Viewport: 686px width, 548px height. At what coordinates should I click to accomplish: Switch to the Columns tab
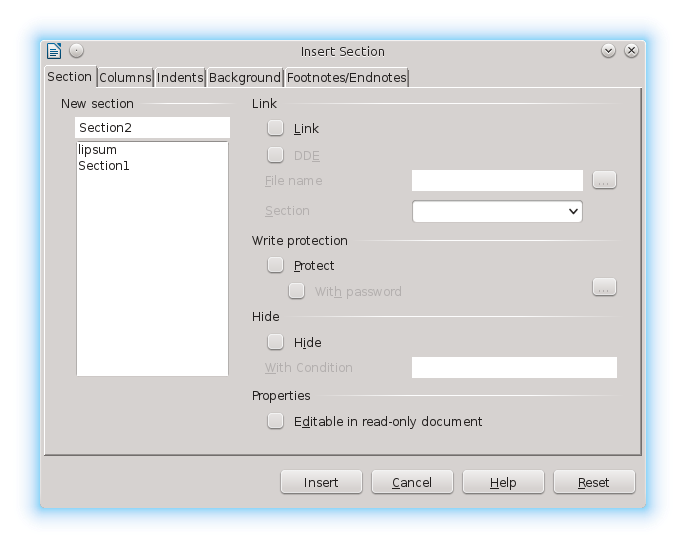click(125, 77)
